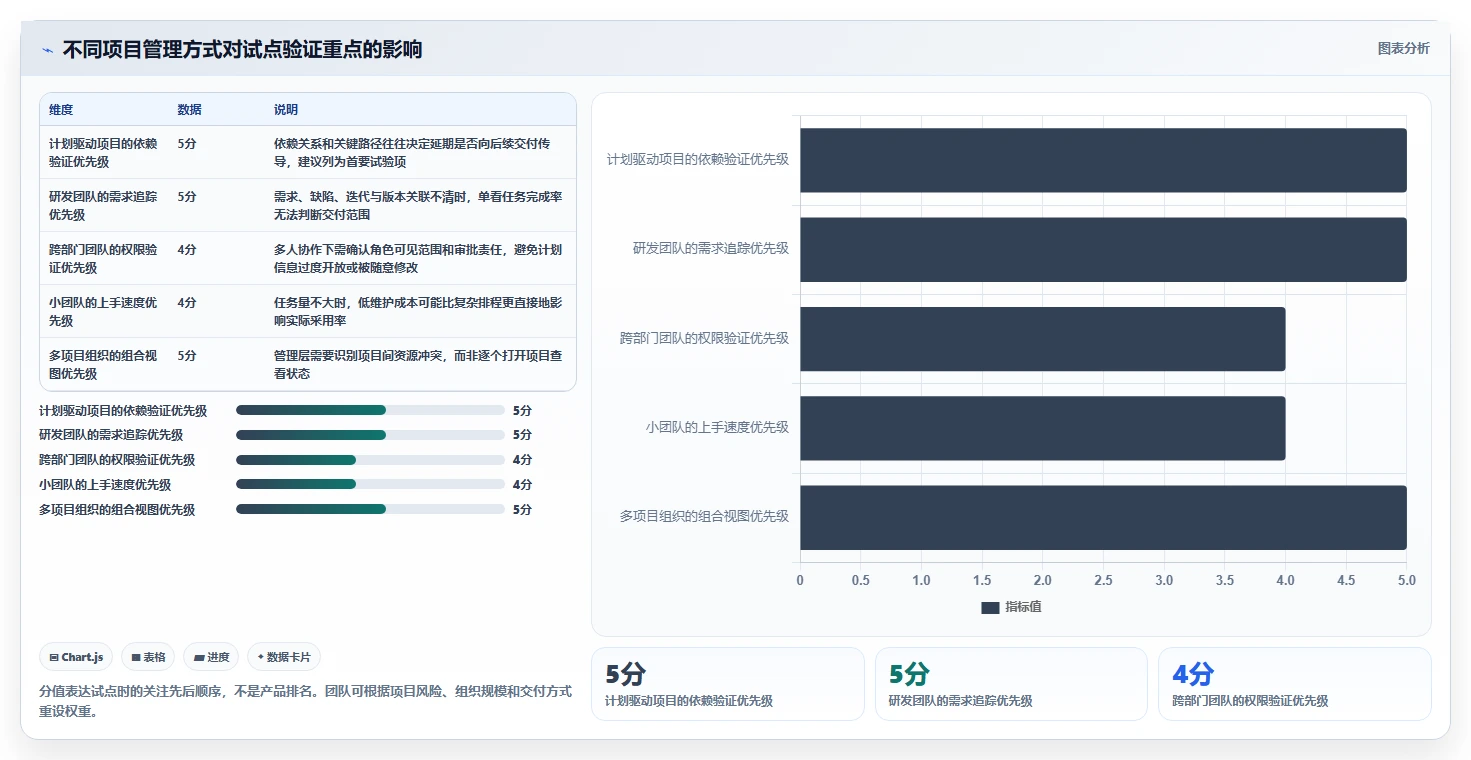The image size is (1471, 760).
Task: Click the 图表分析 label in header
Action: pyautogui.click(x=1403, y=48)
